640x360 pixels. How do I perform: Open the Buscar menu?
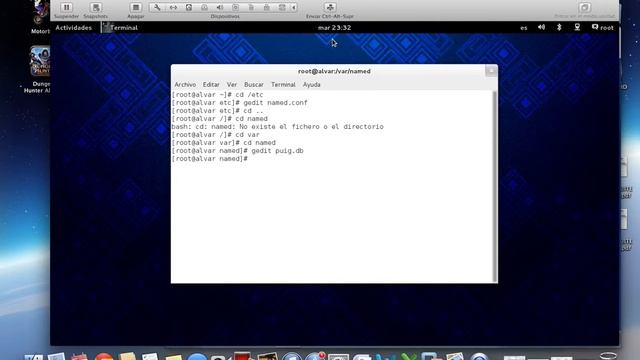[x=253, y=84]
